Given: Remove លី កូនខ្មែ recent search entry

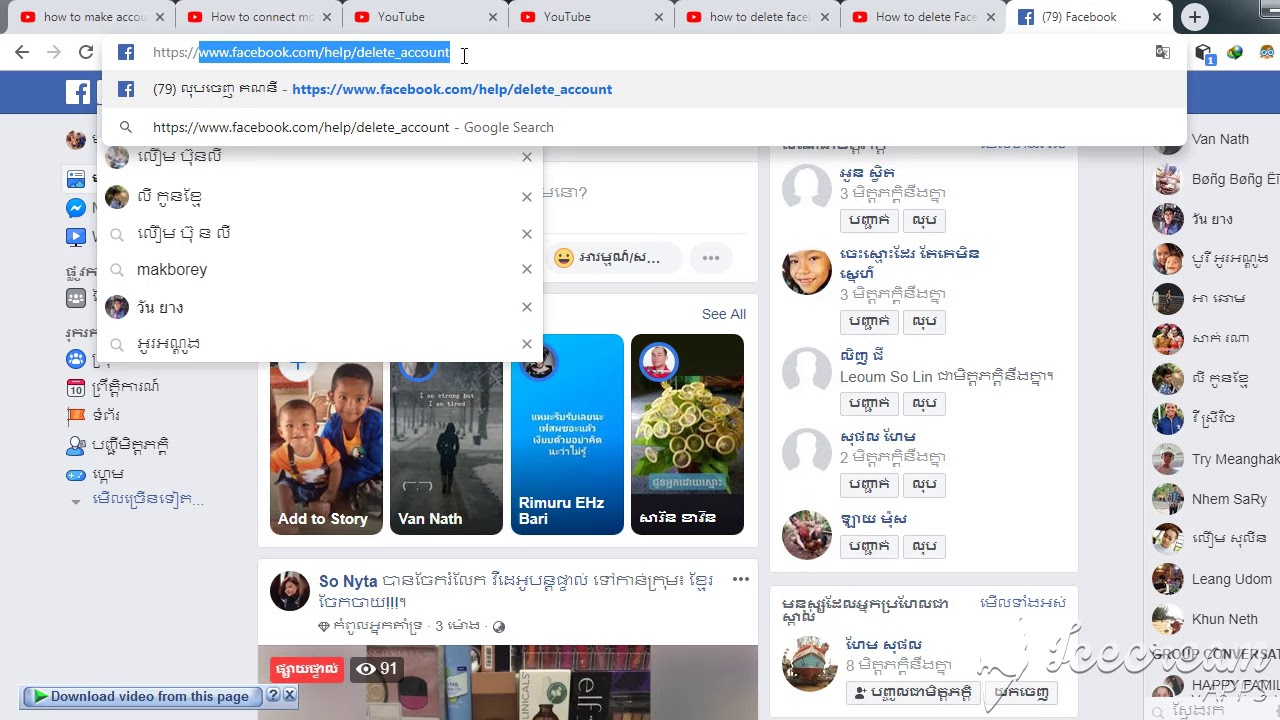Looking at the screenshot, I should click(527, 197).
